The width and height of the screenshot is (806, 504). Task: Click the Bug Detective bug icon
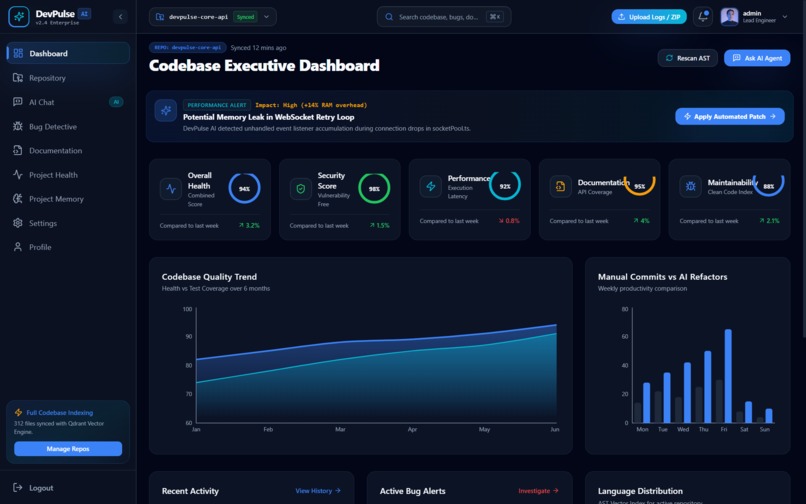18,126
